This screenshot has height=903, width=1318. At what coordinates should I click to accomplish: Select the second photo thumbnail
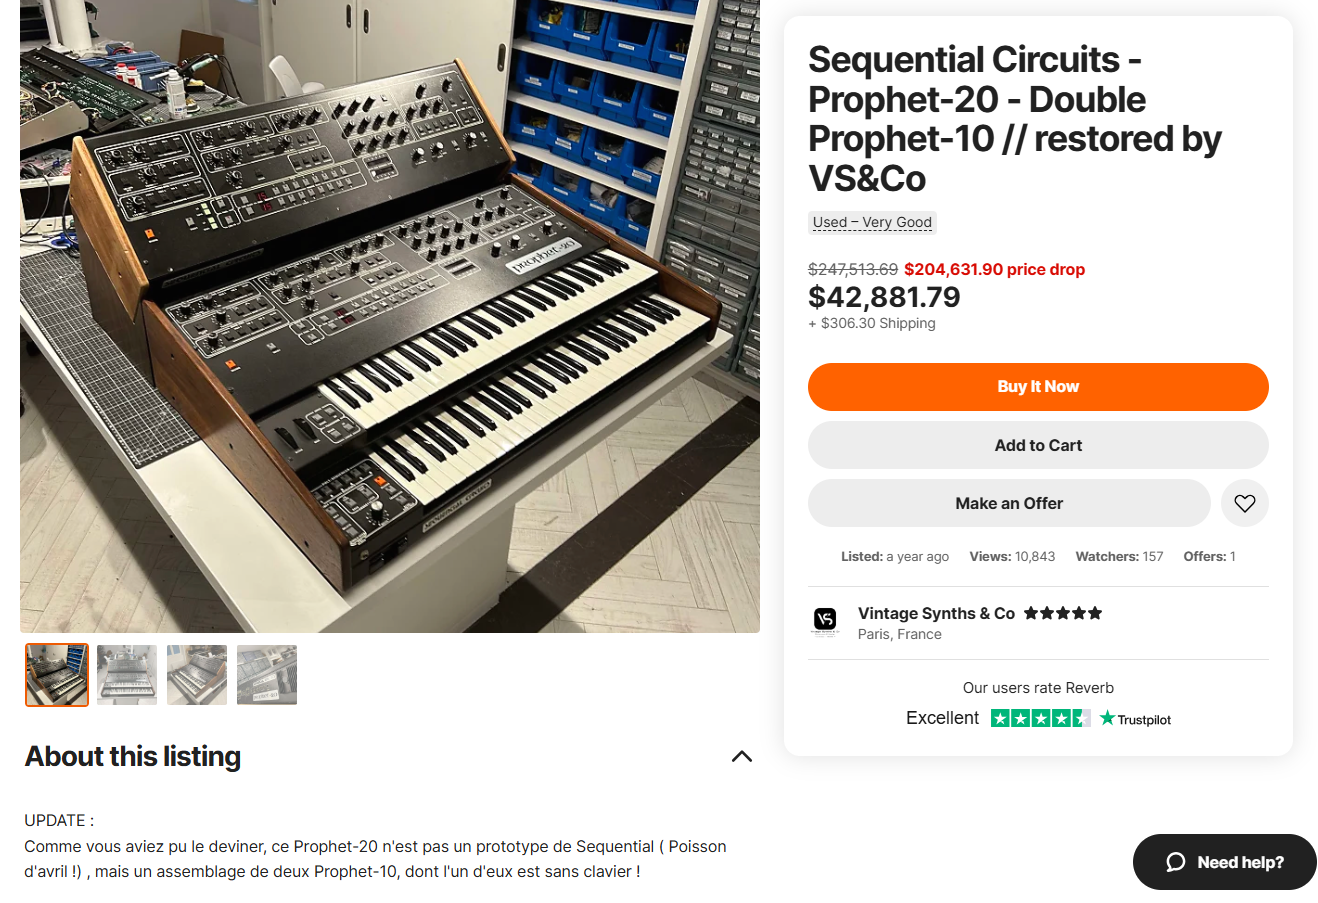127,675
